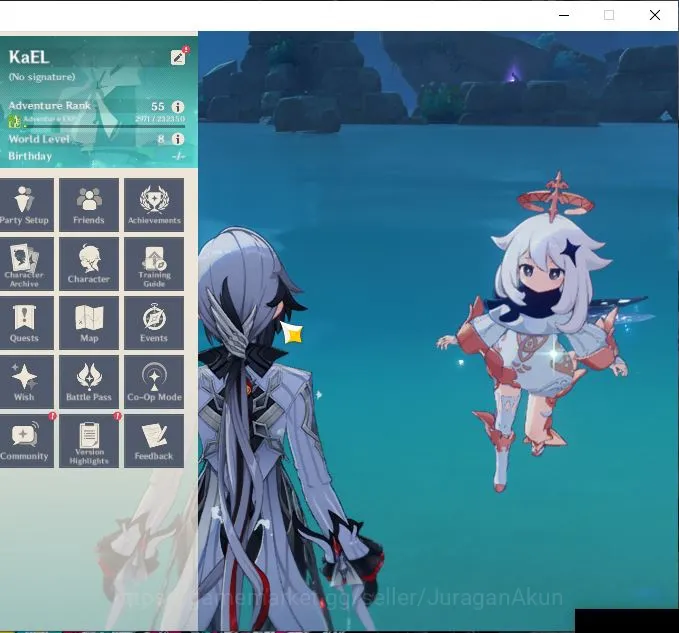Open the Community menu

point(26,441)
